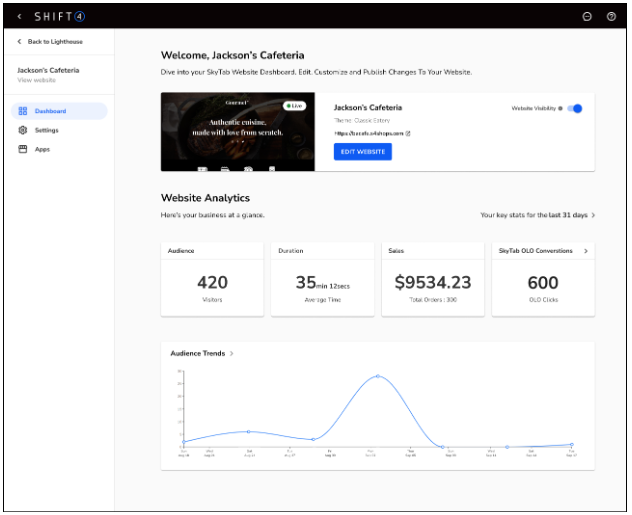Click the highest peak point on the chart
This screenshot has height=515, width=632.
click(377, 376)
